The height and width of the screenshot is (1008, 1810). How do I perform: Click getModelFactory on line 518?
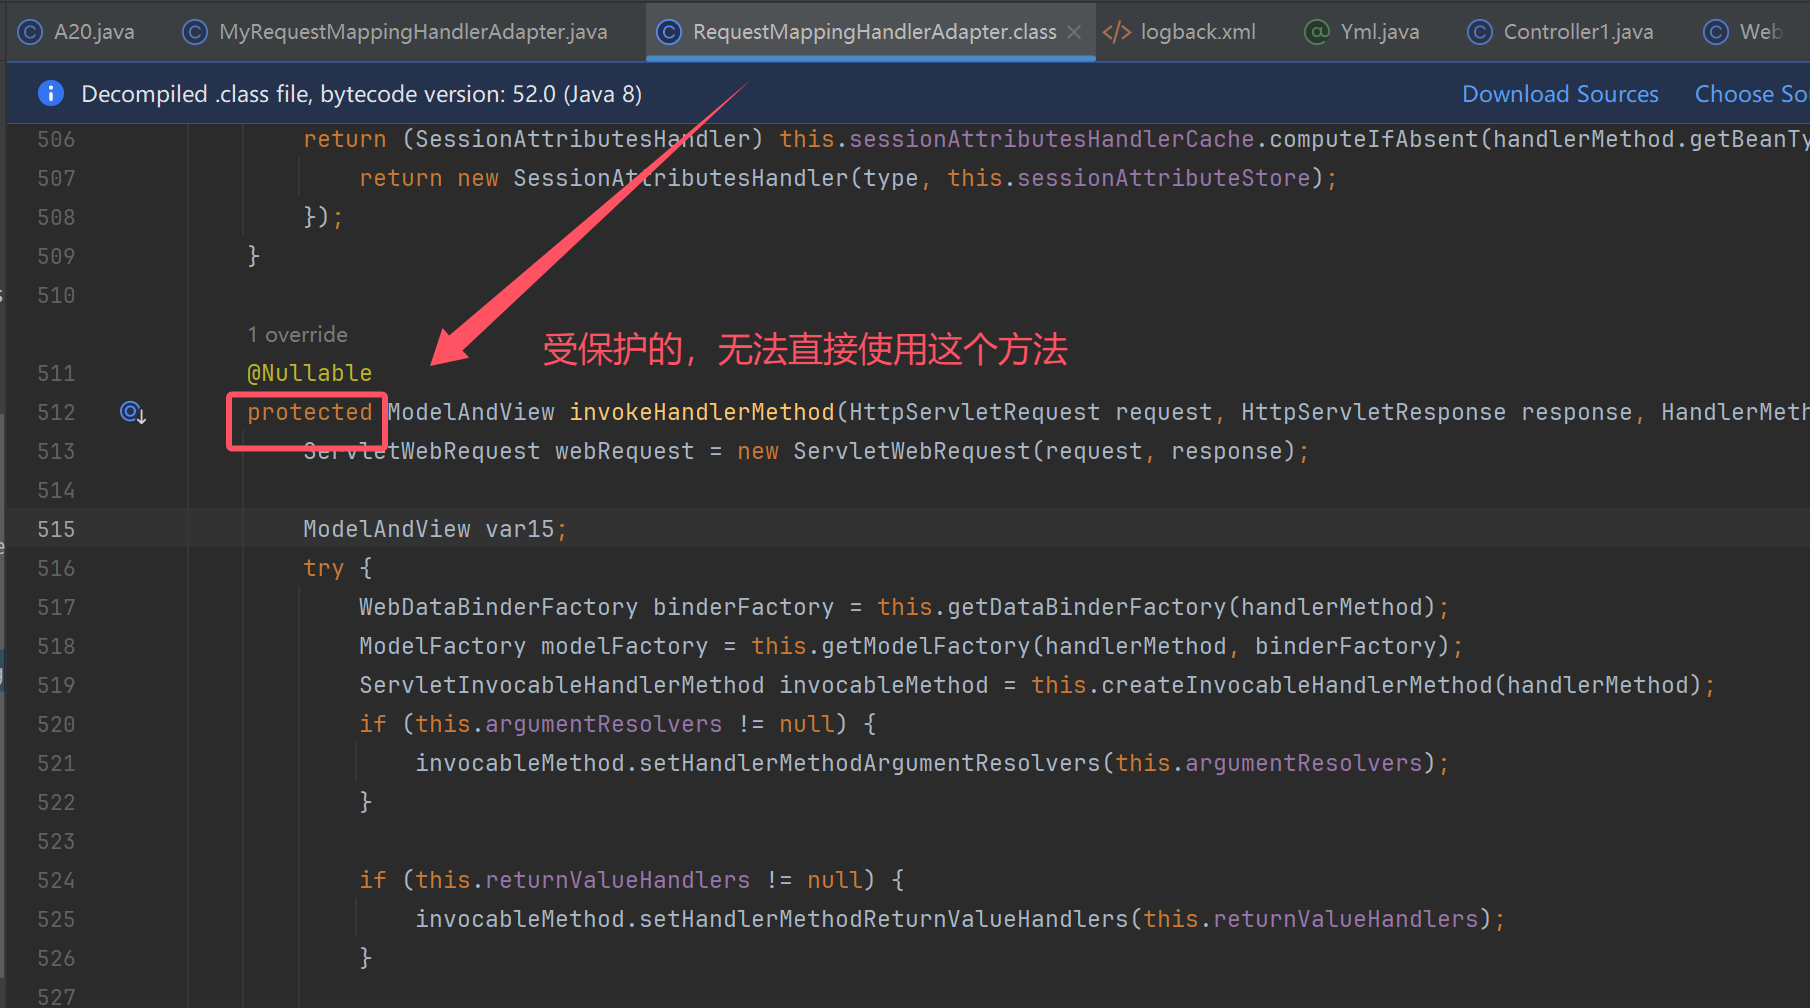(925, 646)
